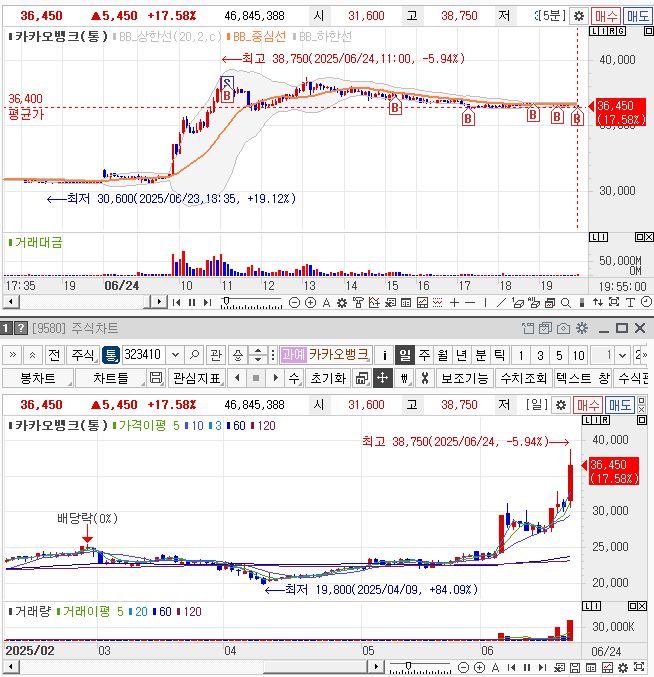
Task: Click the 매도 sell button on daily chart
Action: point(619,405)
